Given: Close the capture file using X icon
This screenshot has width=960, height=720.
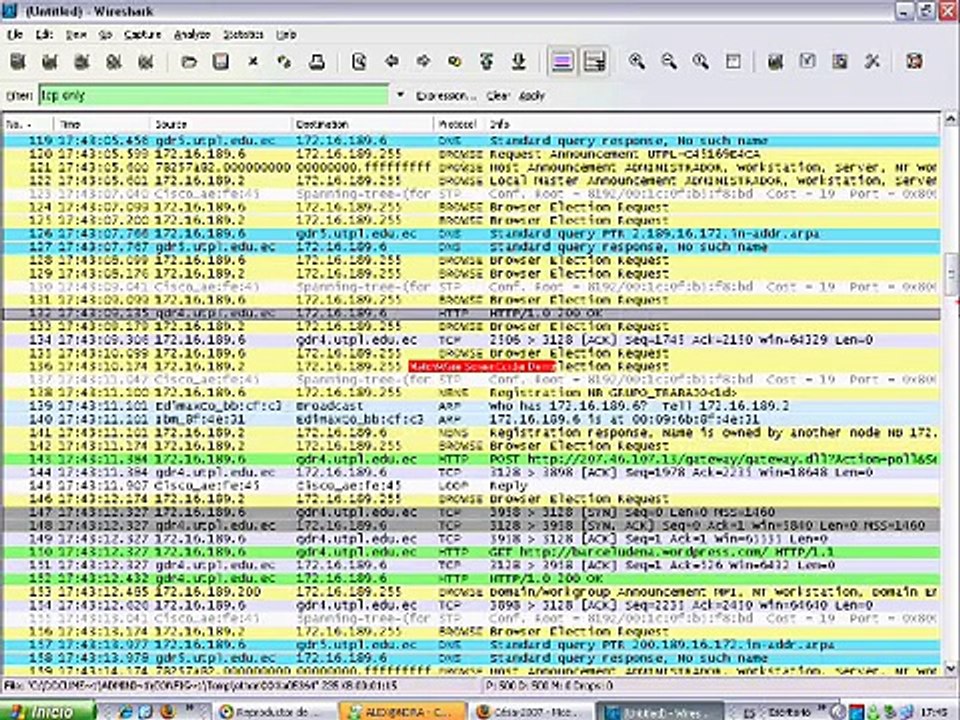Looking at the screenshot, I should [x=253, y=61].
